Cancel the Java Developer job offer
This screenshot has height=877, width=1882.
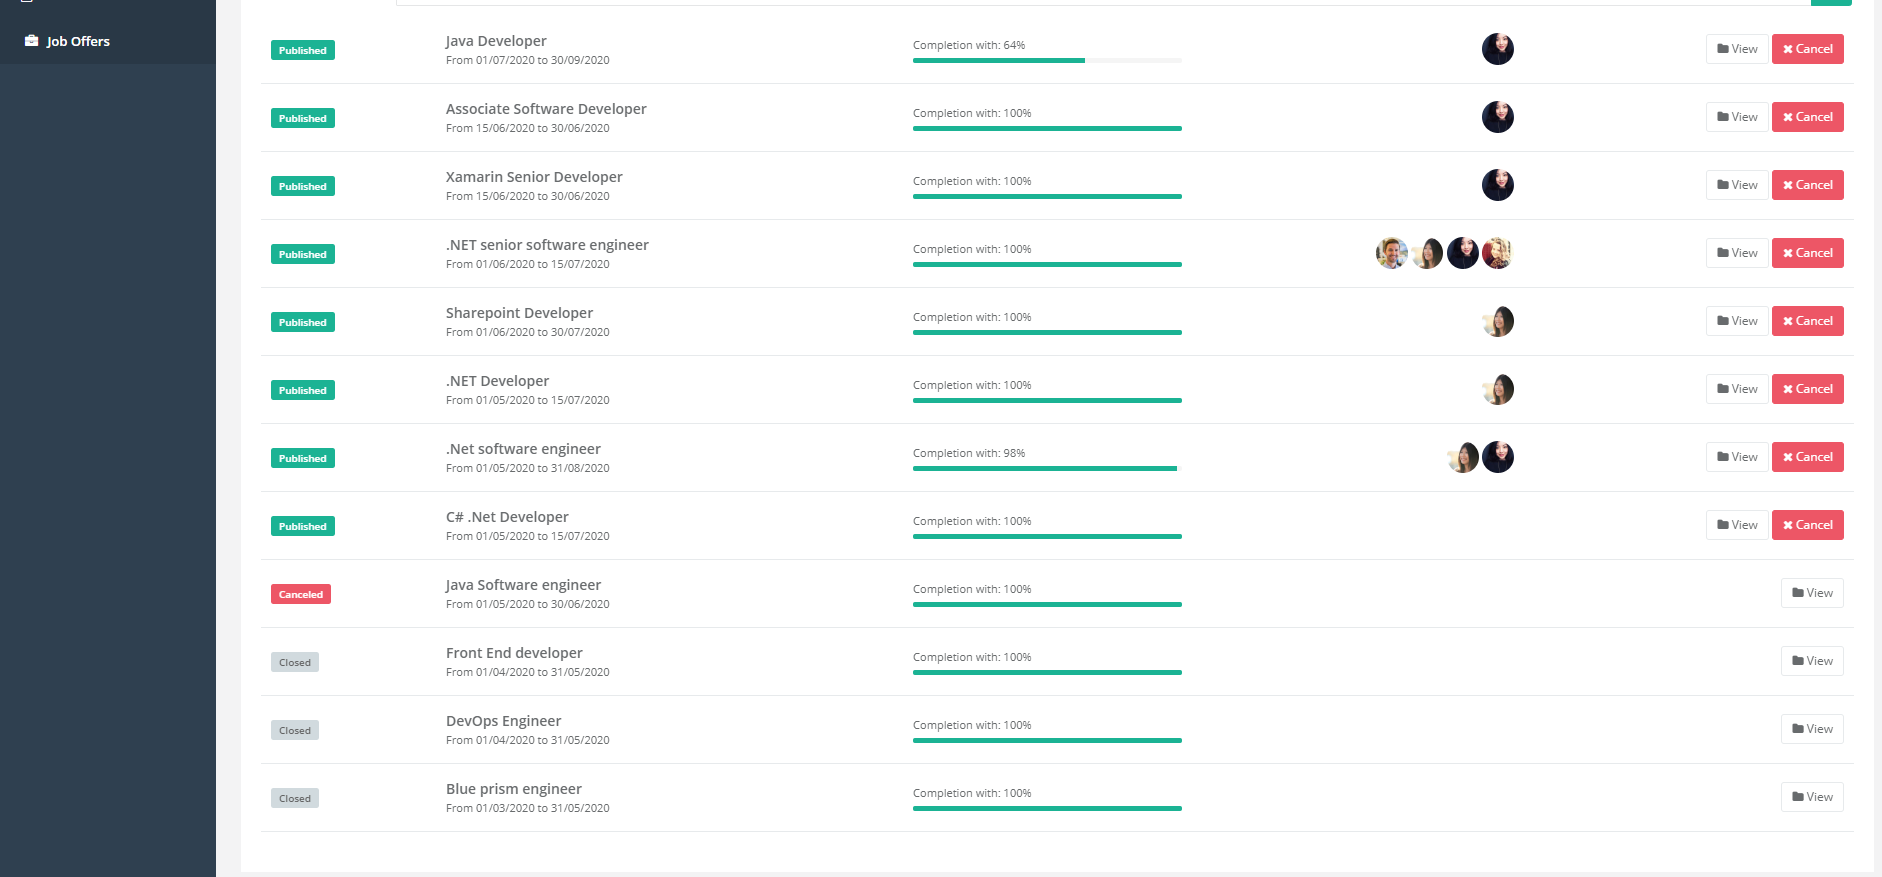1808,49
